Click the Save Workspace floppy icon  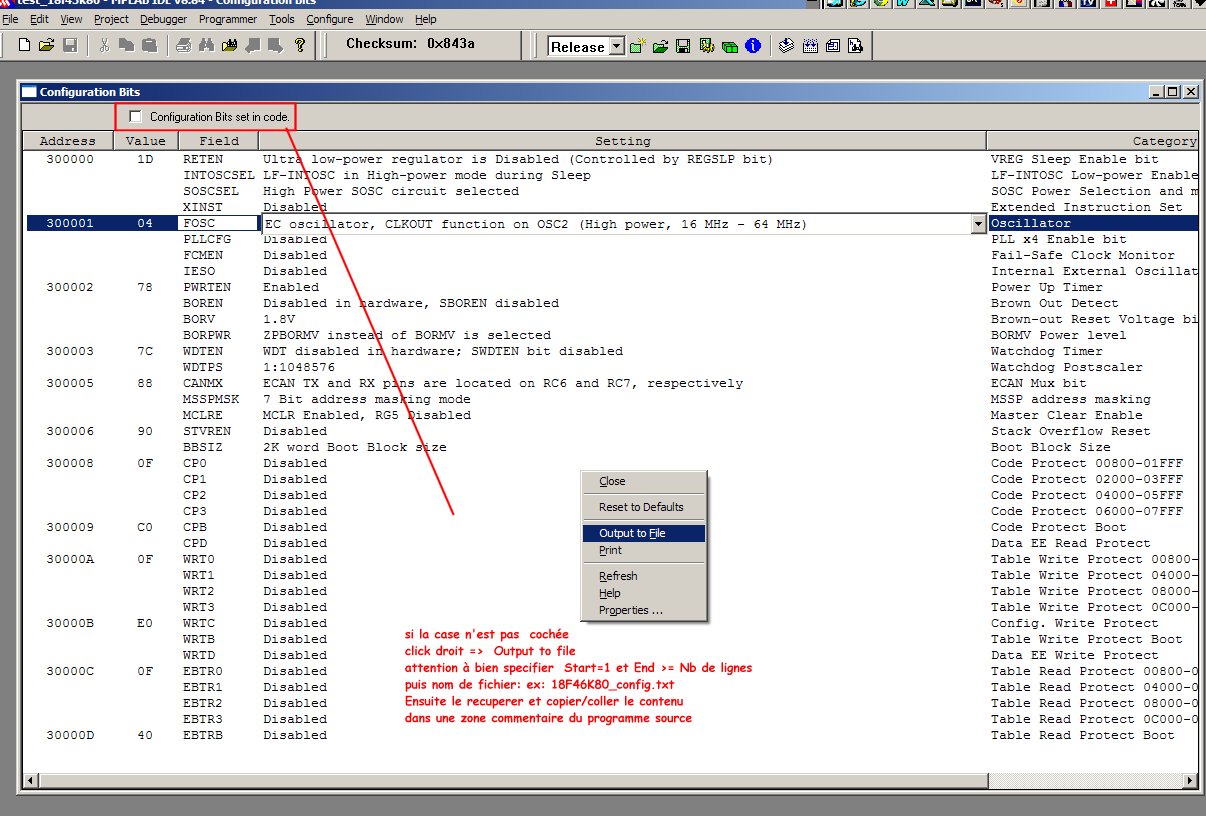(683, 46)
